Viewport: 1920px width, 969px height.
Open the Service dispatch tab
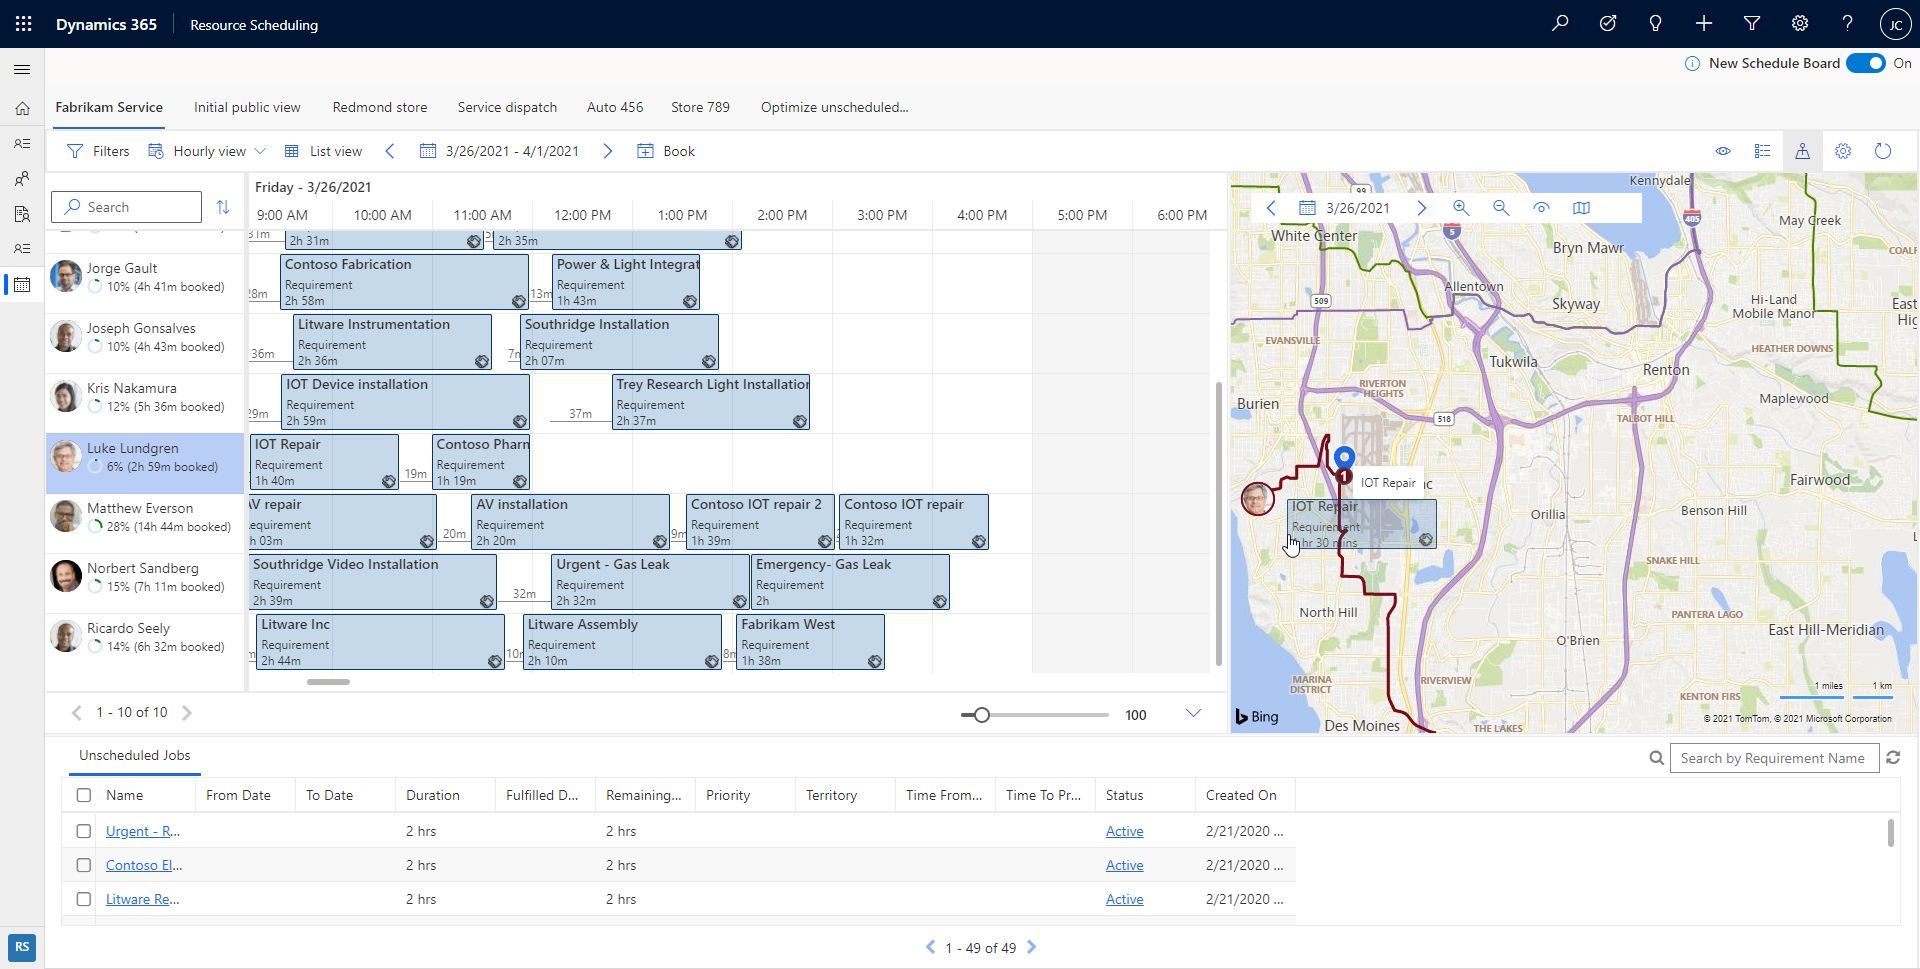507,107
